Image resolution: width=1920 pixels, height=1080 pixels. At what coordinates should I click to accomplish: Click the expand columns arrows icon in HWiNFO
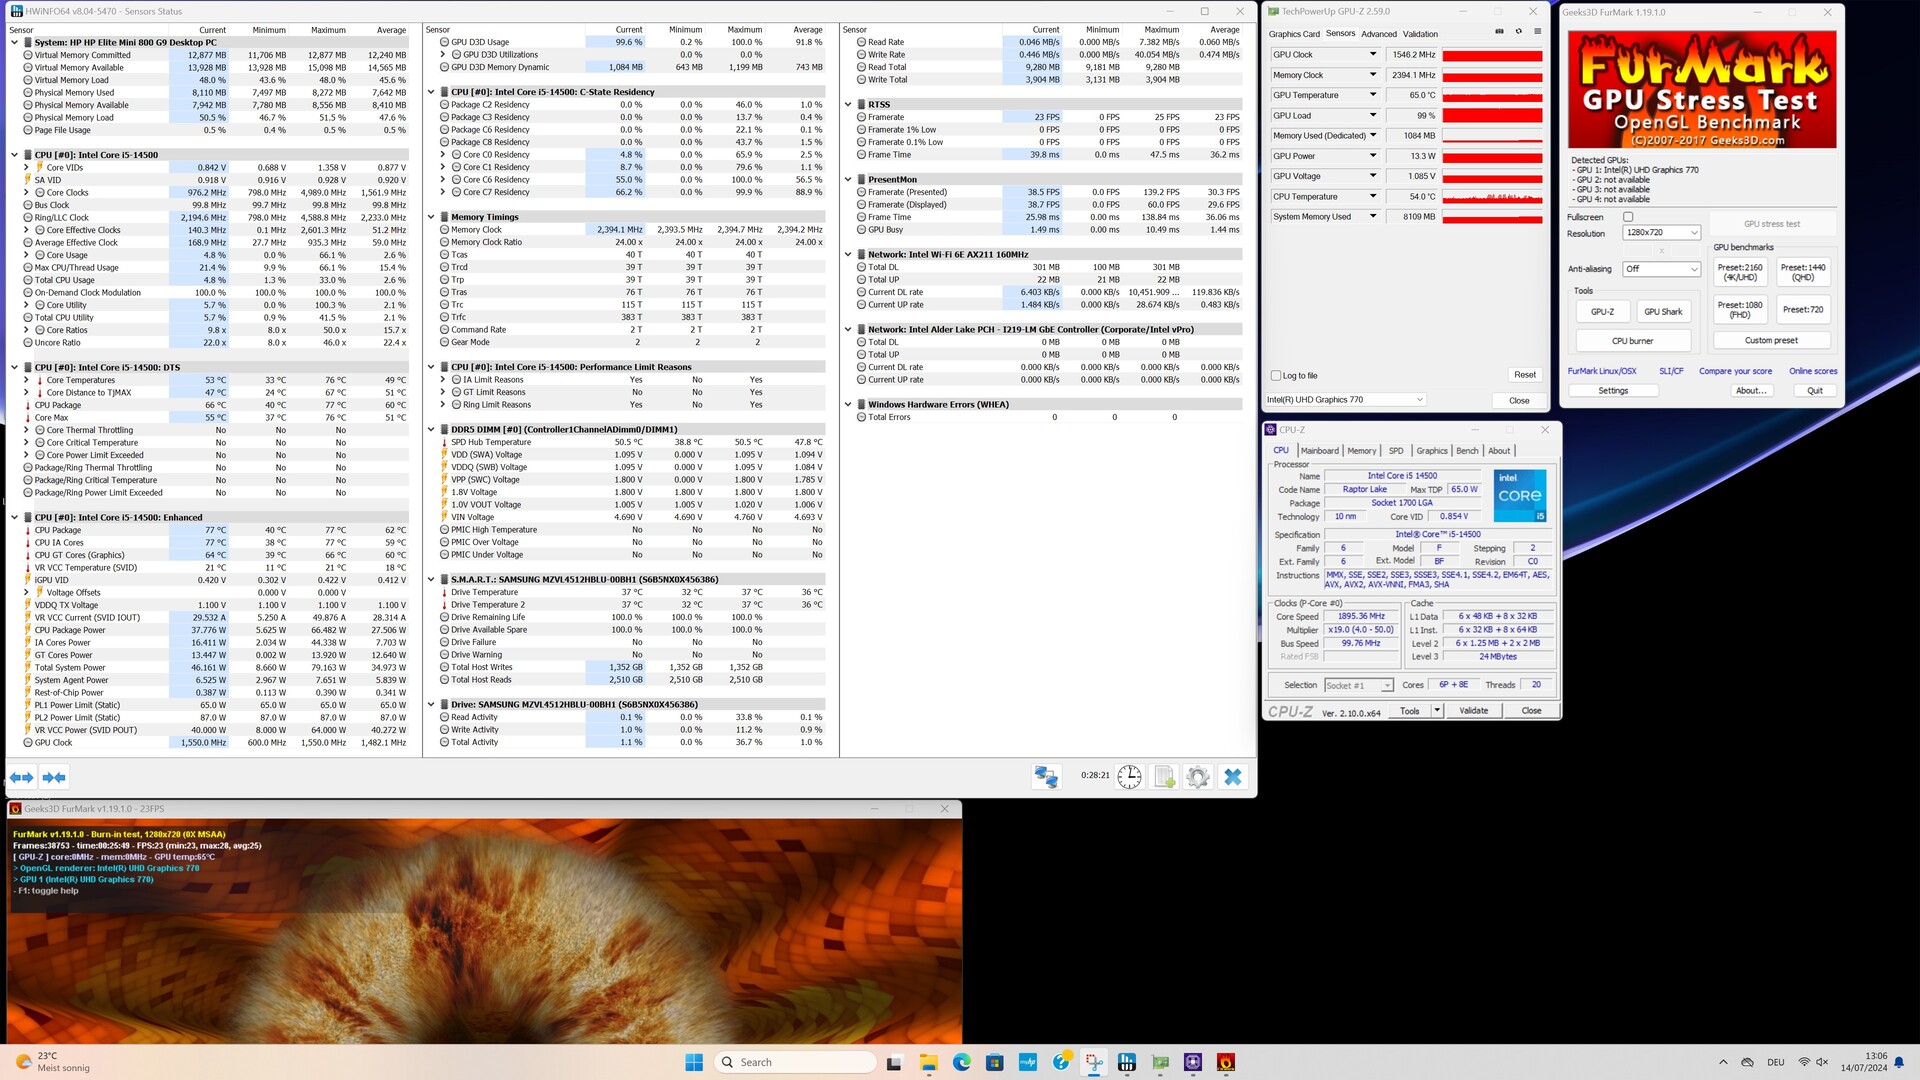(21, 777)
